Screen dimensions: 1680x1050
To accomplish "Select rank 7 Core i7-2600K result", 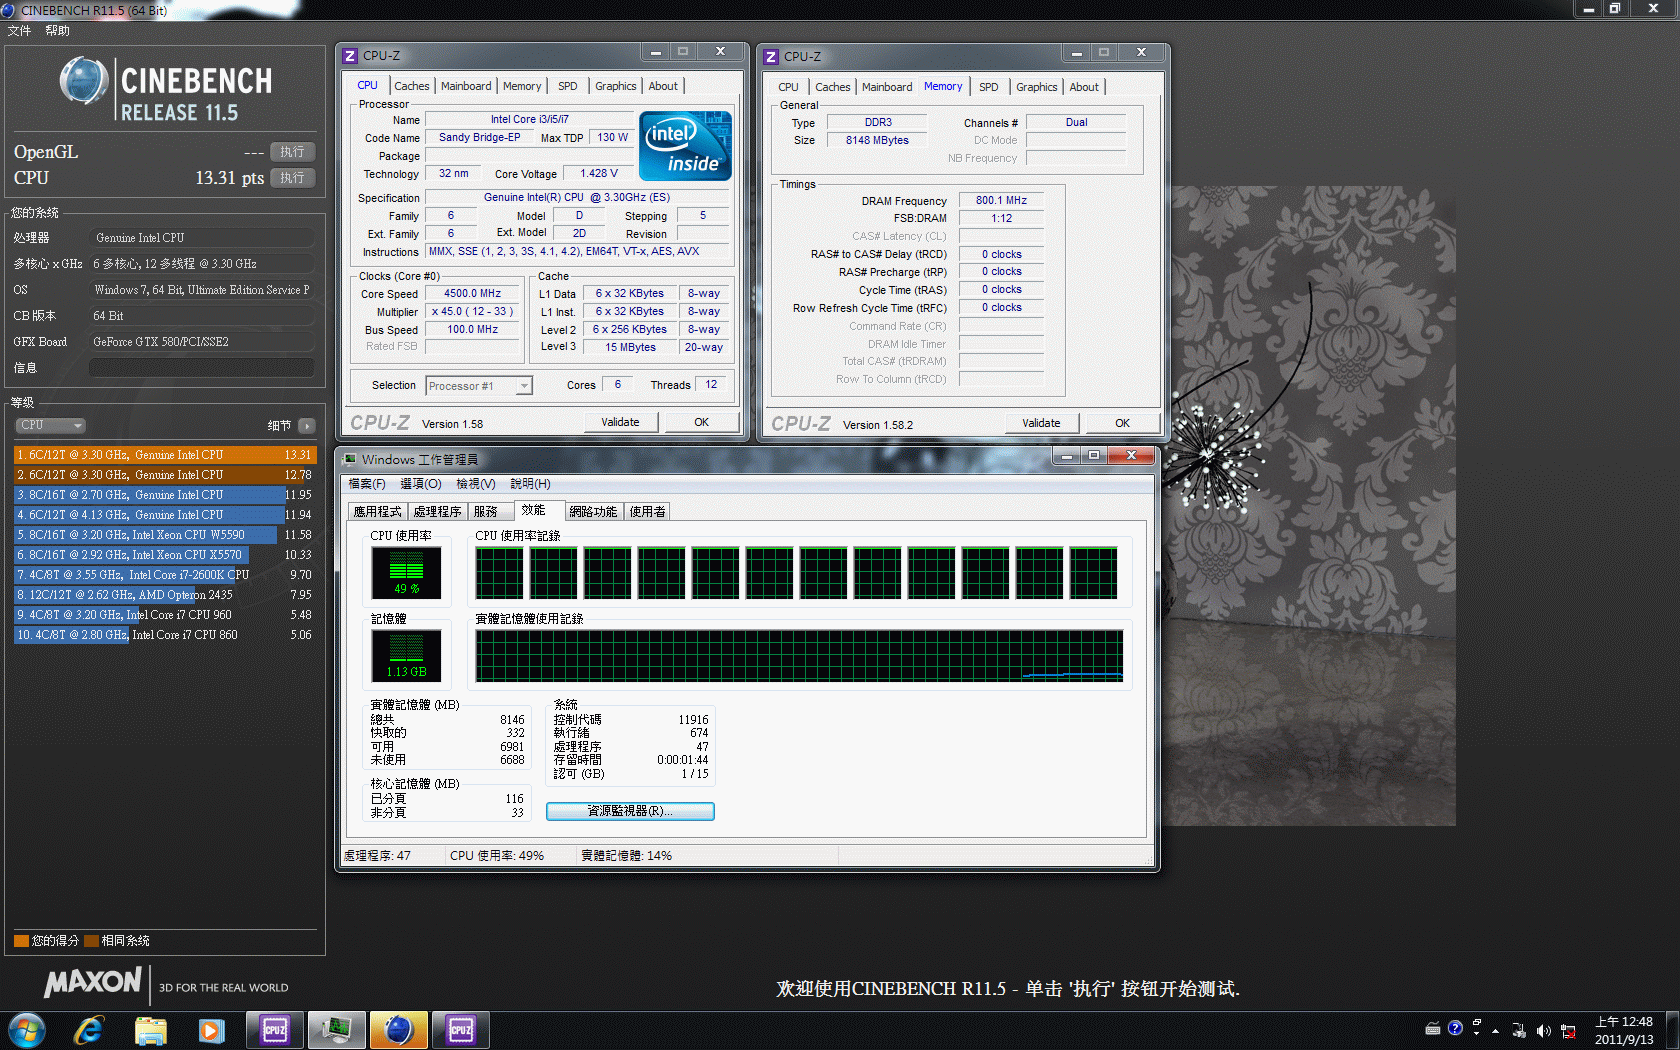I will tap(164, 575).
